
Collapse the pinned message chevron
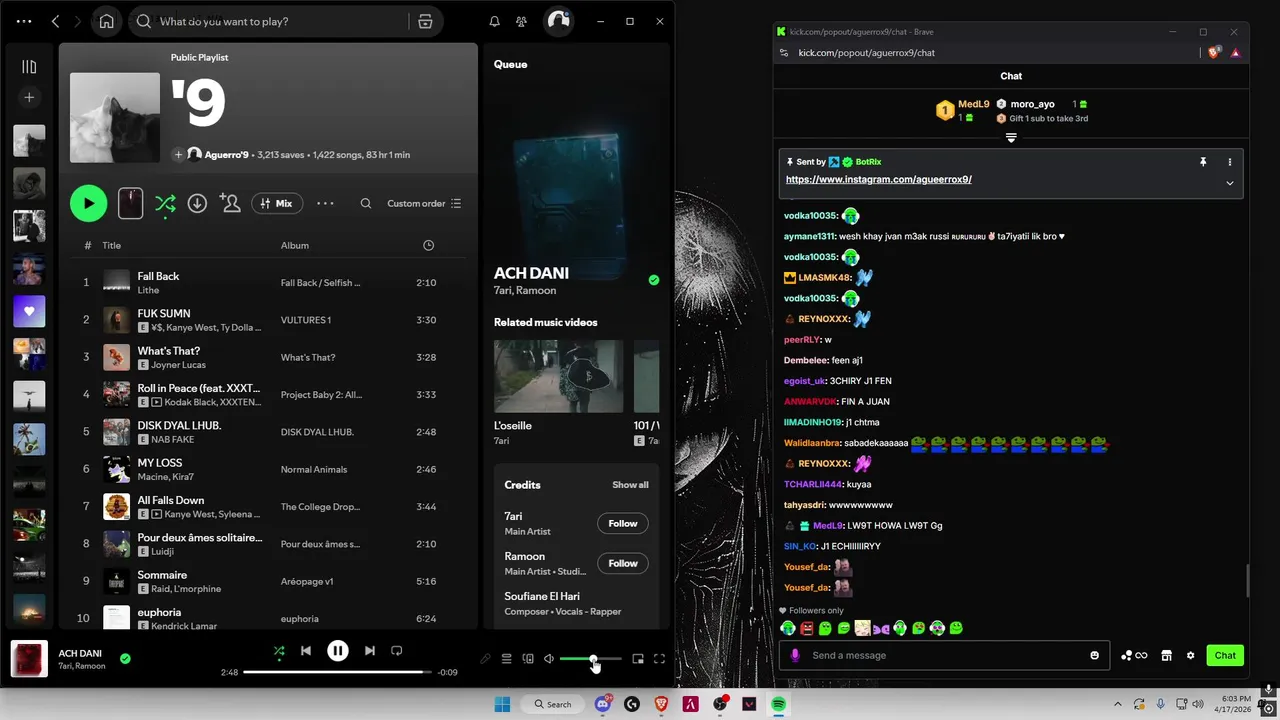click(1229, 183)
